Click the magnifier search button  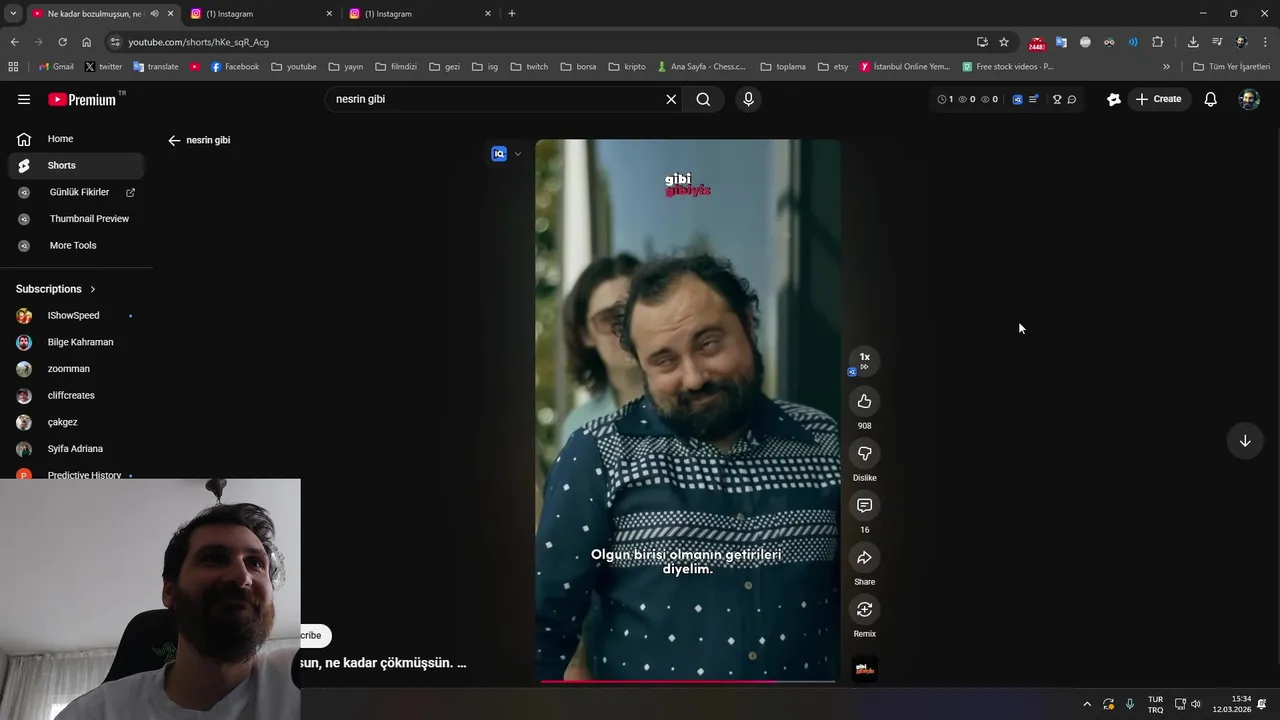point(703,99)
